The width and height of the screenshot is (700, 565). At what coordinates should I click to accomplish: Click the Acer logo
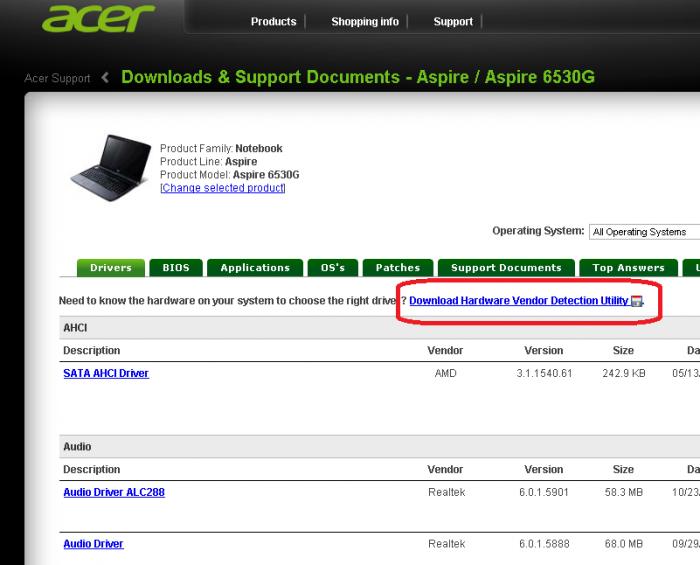point(98,18)
